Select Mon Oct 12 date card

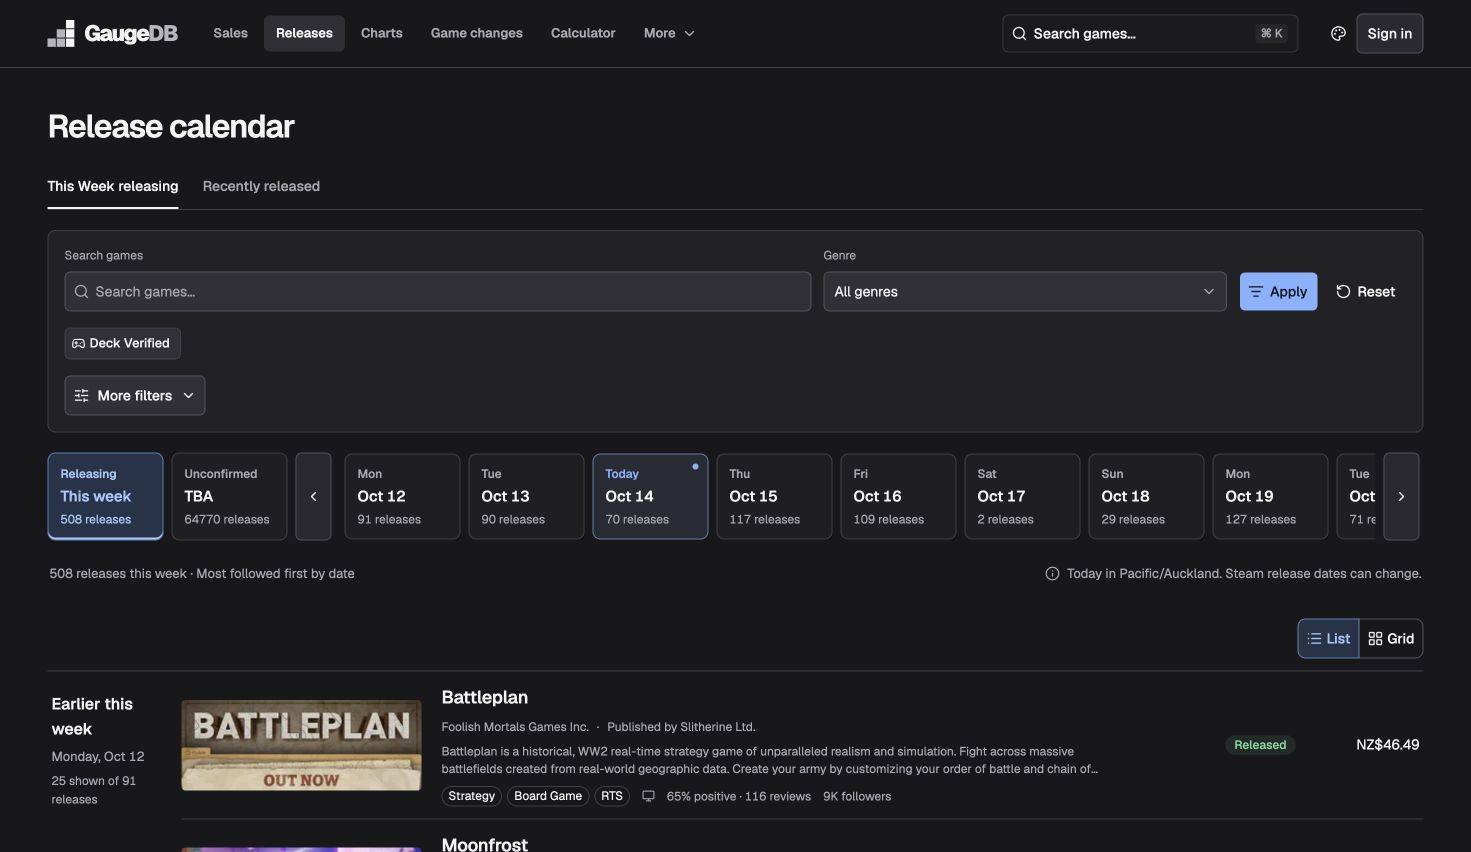(402, 496)
